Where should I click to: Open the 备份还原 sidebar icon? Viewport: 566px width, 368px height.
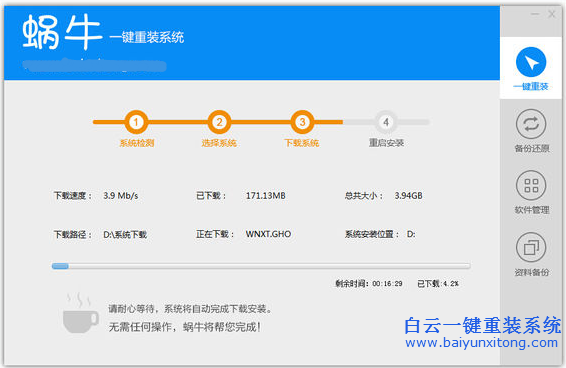[531, 124]
